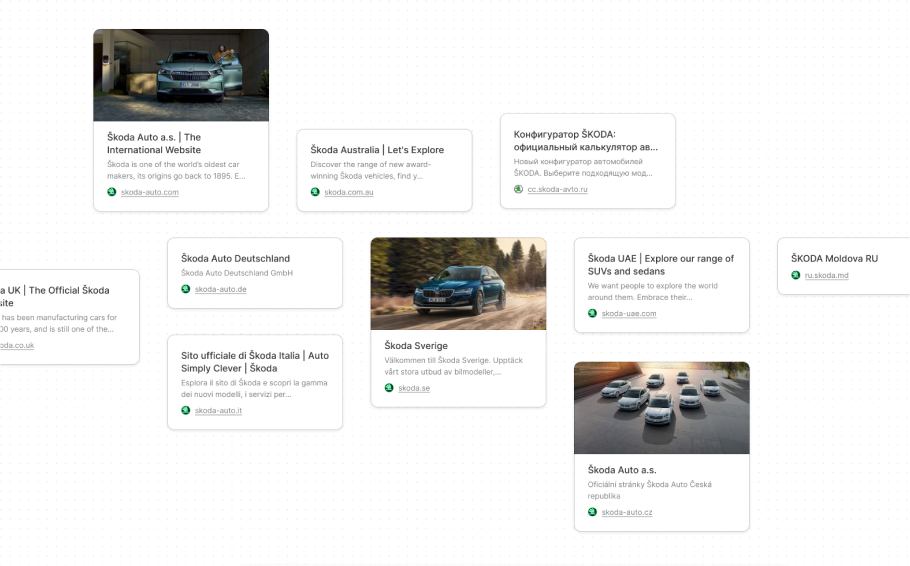
Task: Click the 'ŠKODA Moldova RU' card title
Action: tap(834, 258)
